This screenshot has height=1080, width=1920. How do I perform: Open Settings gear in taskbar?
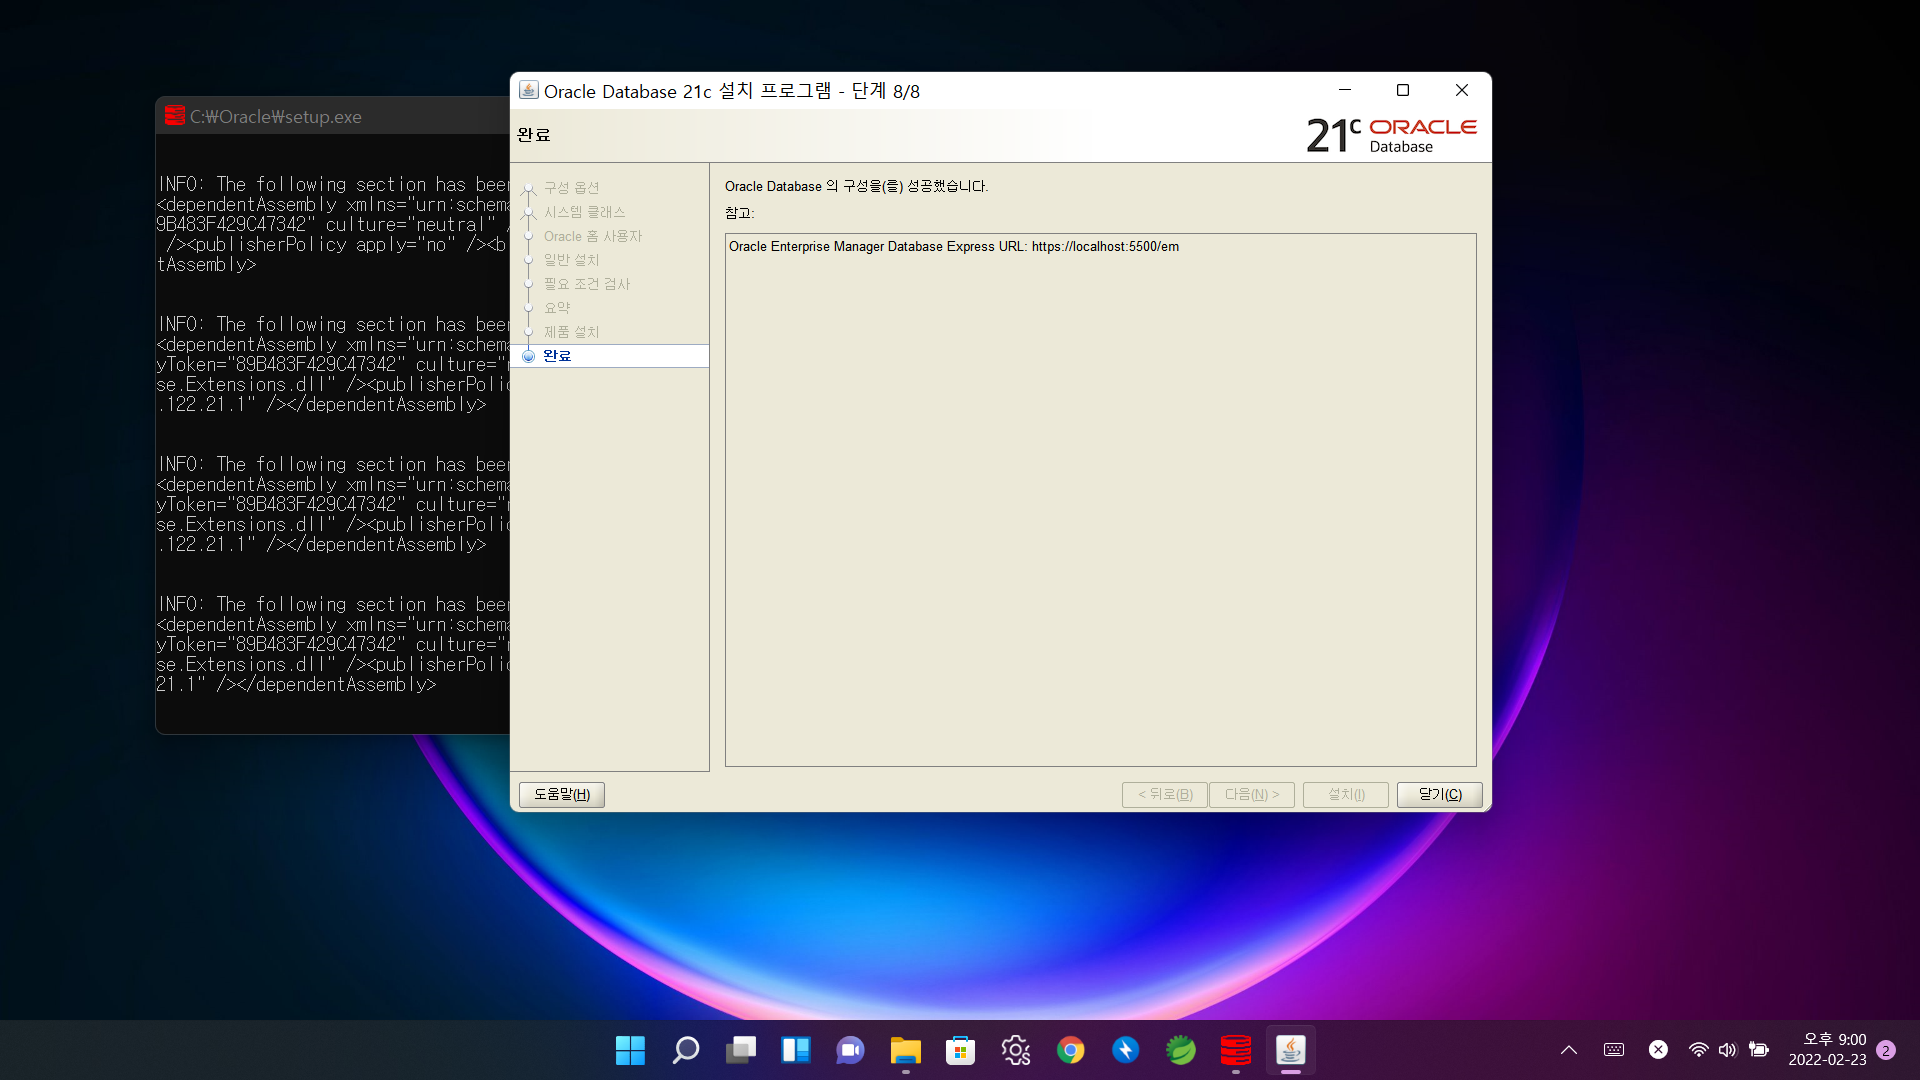pyautogui.click(x=1016, y=1050)
